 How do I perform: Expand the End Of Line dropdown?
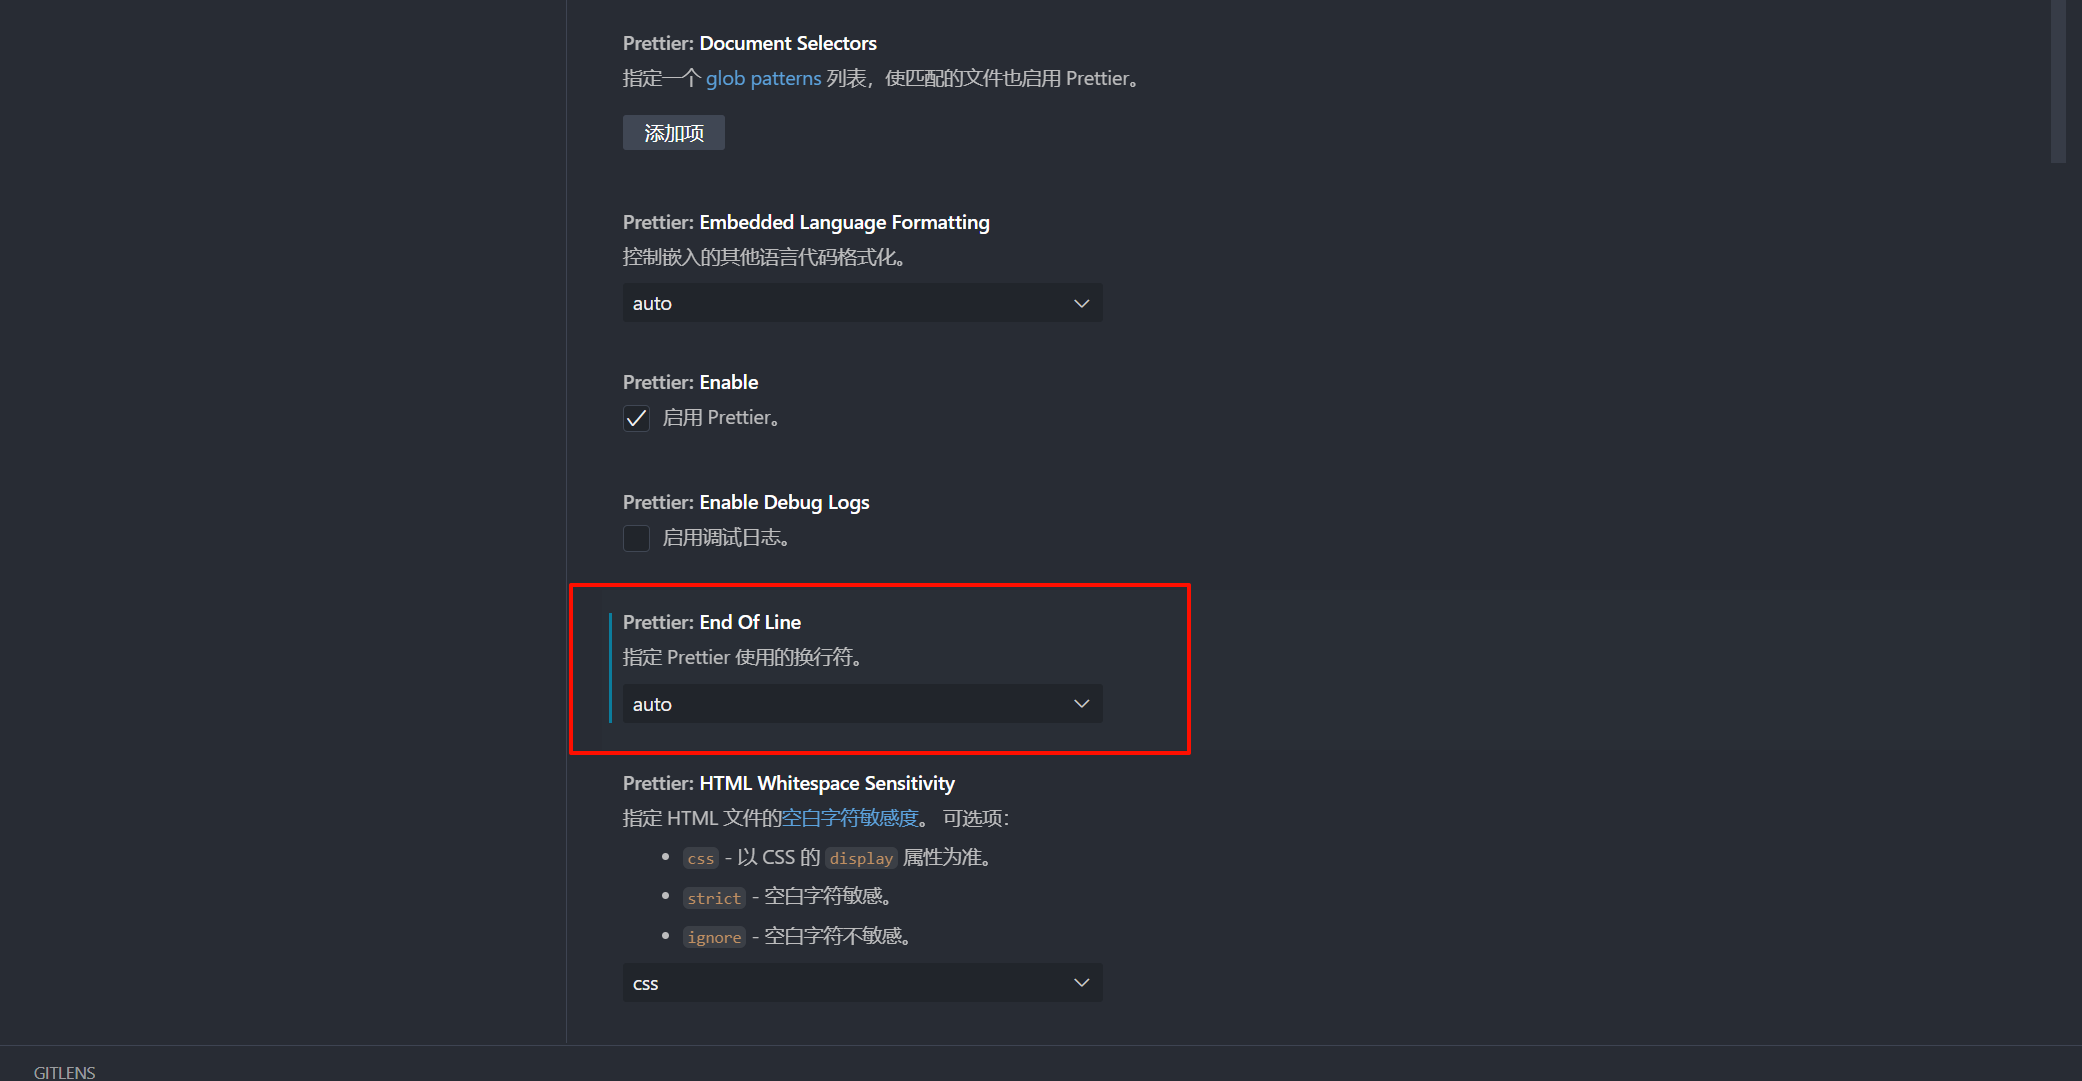(862, 704)
